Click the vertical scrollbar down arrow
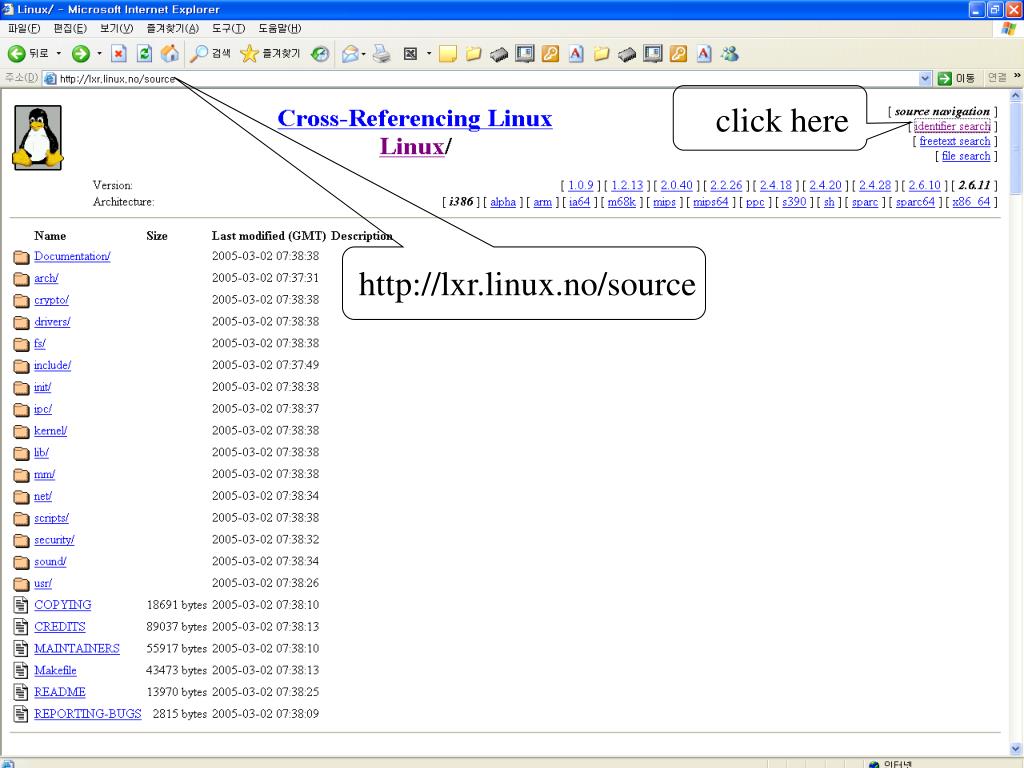 coord(1016,748)
